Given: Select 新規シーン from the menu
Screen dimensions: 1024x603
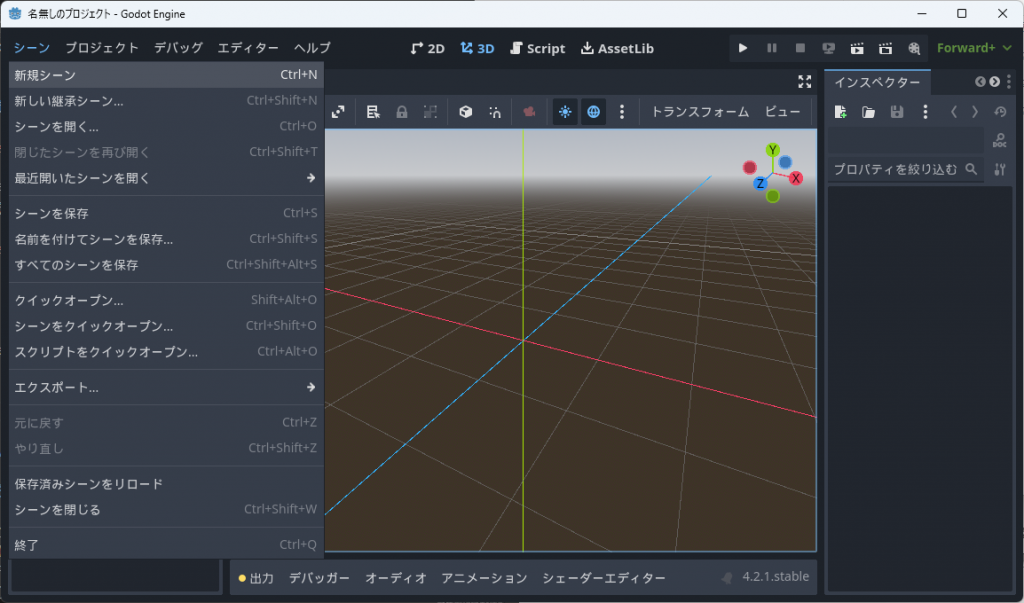Looking at the screenshot, I should (166, 75).
